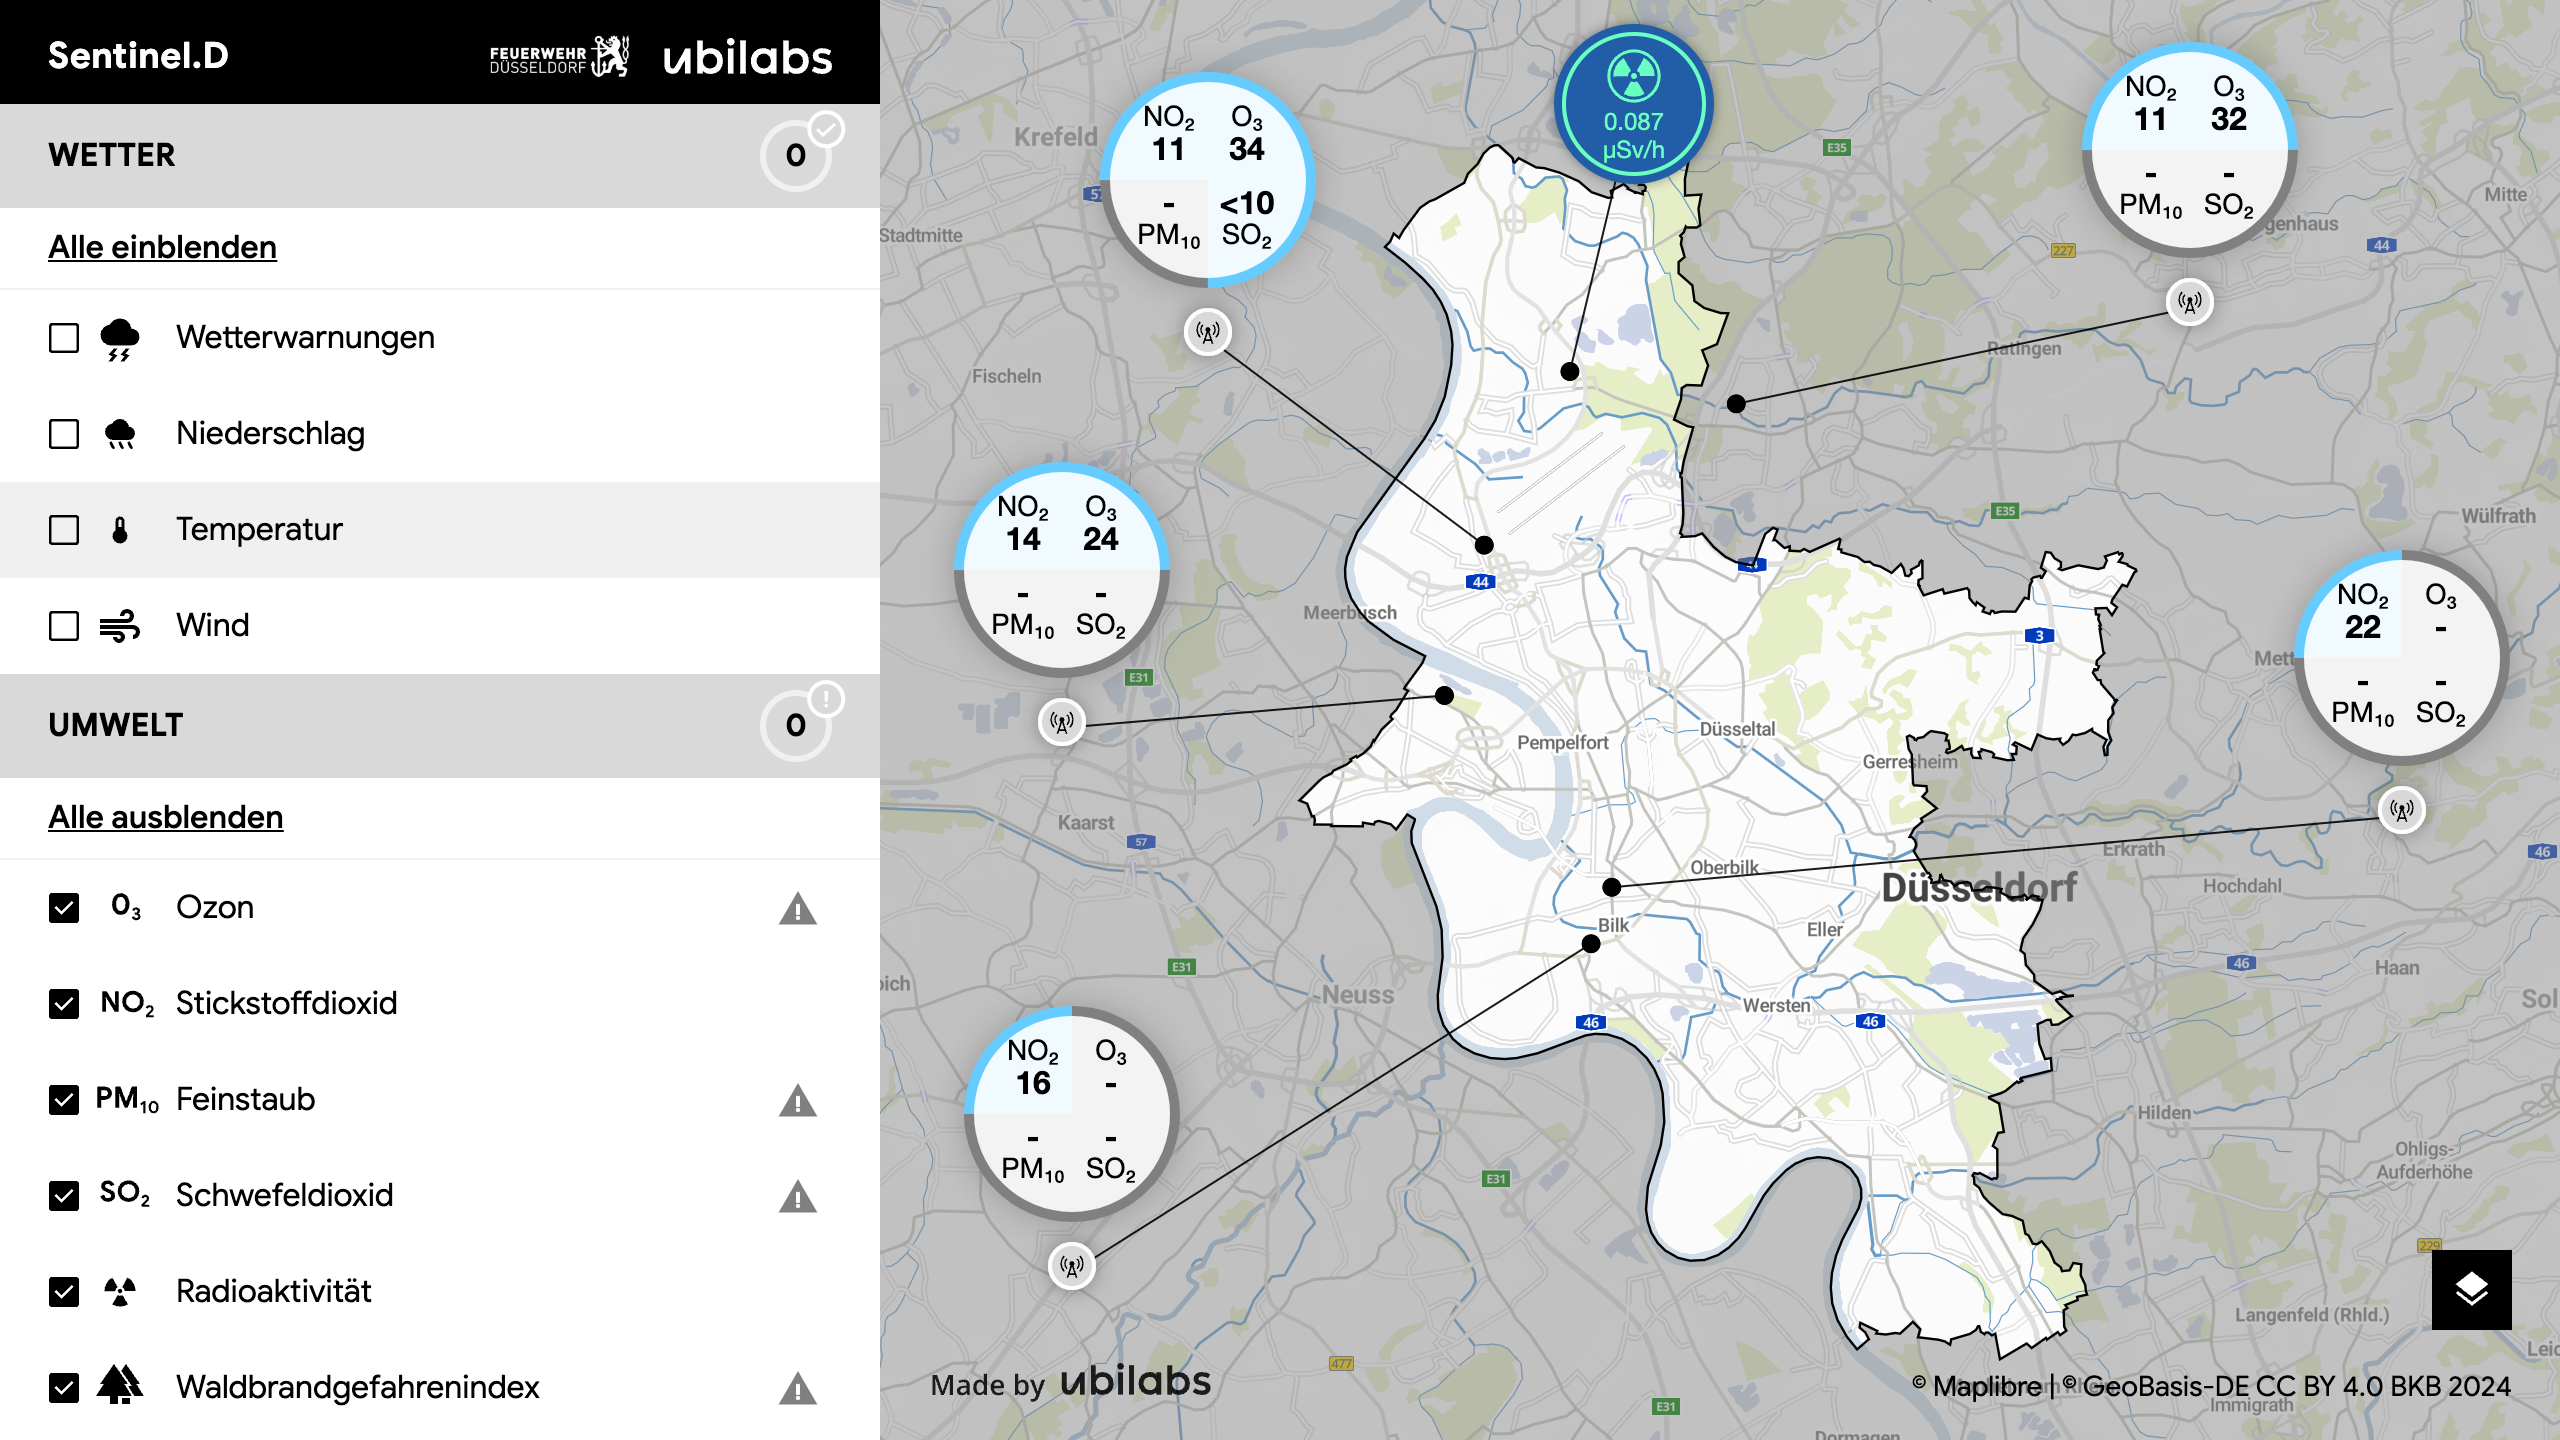Click antenna station icon near Erkrath
Image resolution: width=2560 pixels, height=1440 pixels.
coord(2401,810)
